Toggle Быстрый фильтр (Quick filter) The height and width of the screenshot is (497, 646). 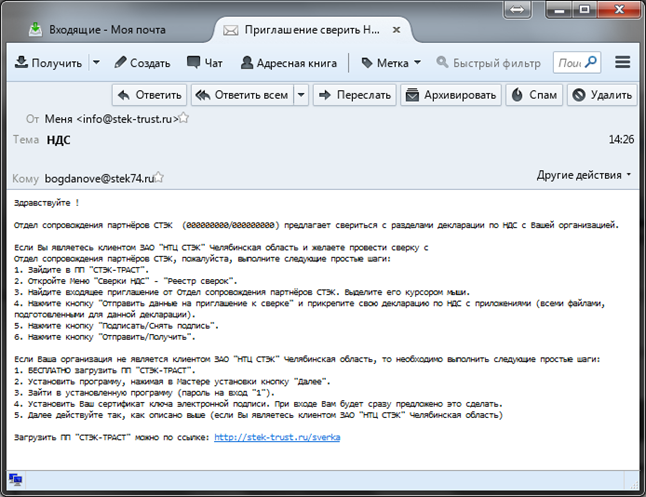489,63
